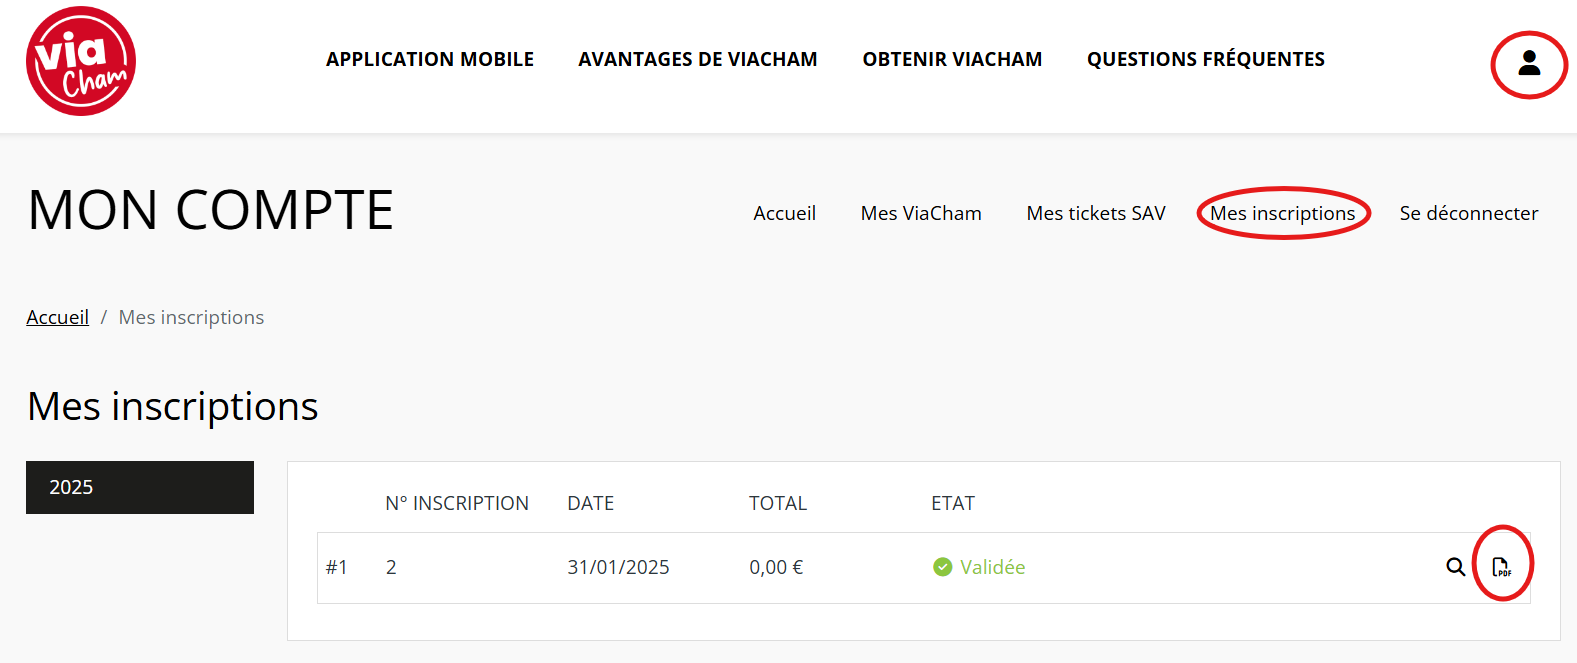Click the 31/01/2025 inscription date

(618, 567)
